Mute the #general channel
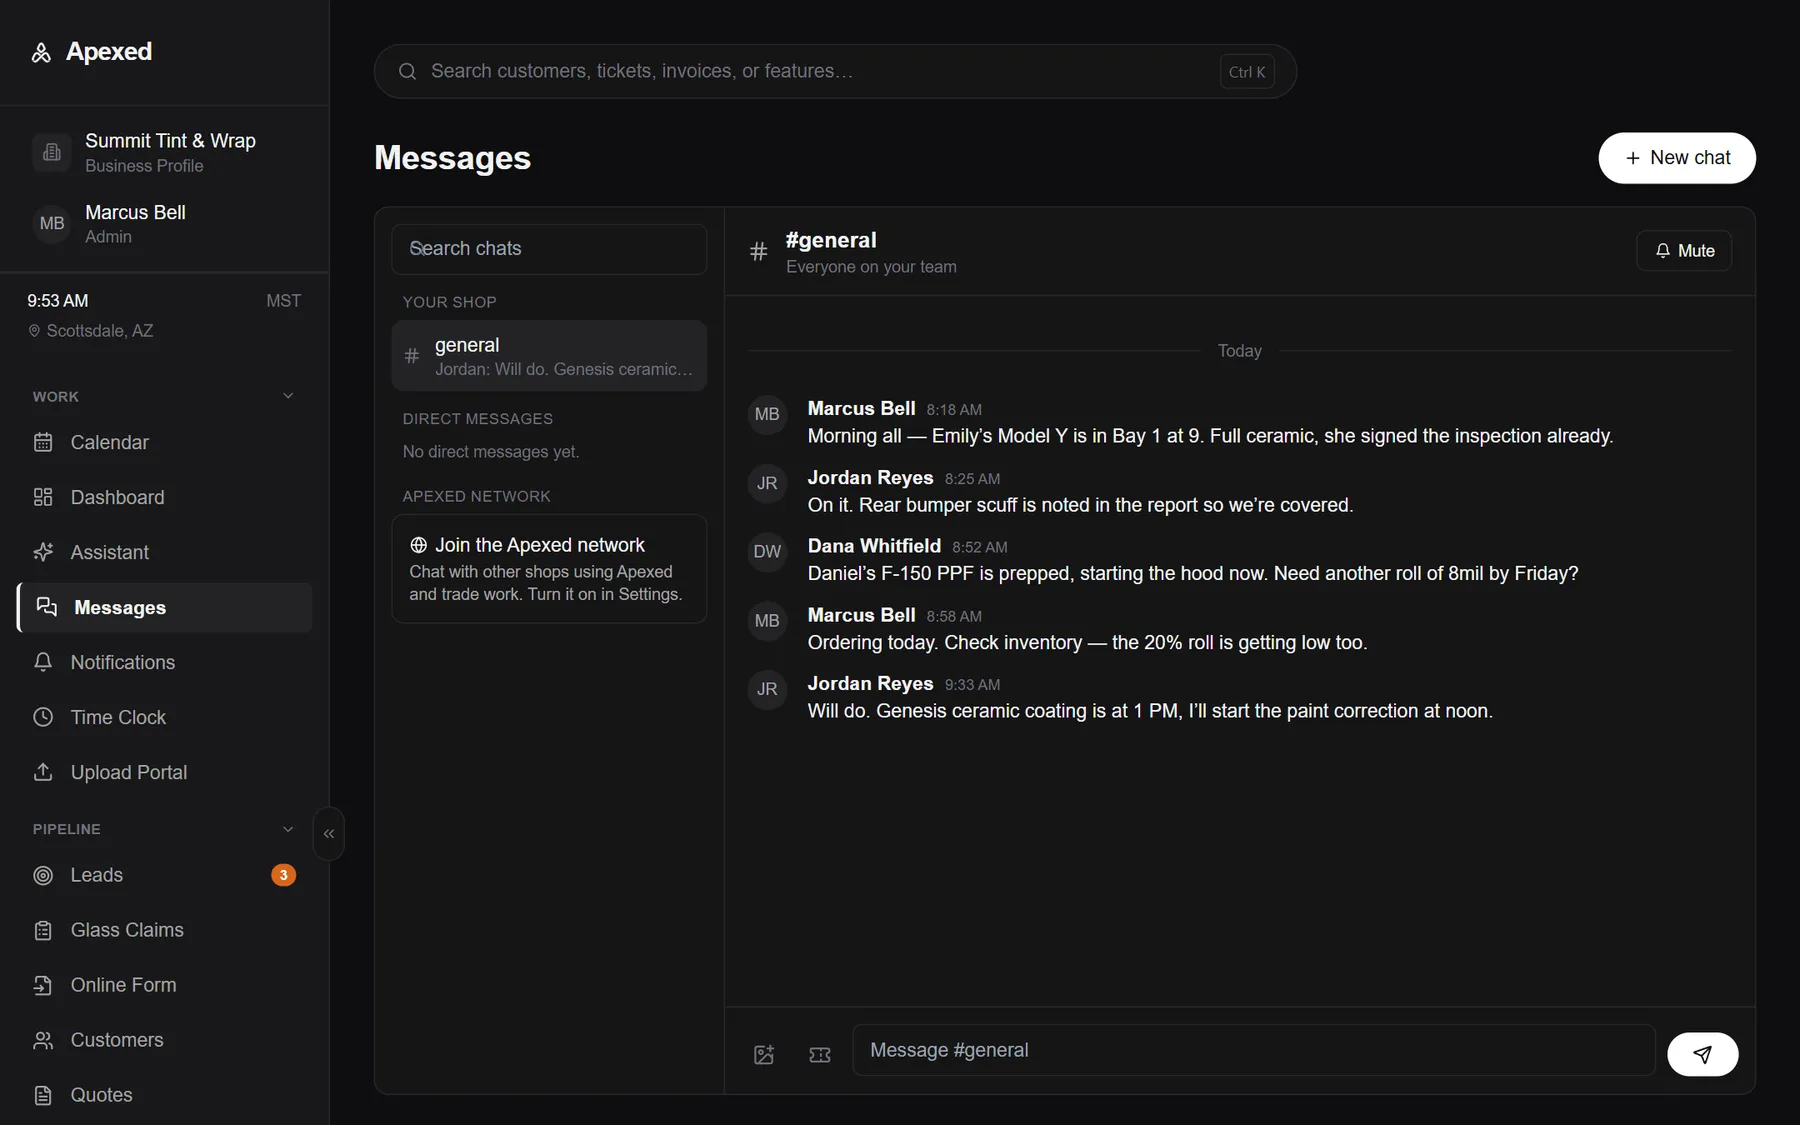1800x1125 pixels. click(x=1684, y=251)
